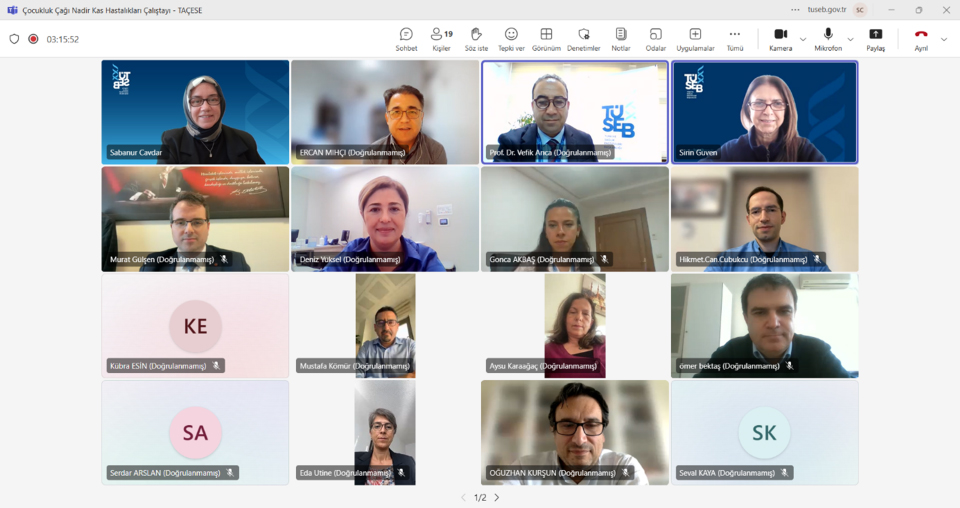The image size is (960, 508).
Task: Go to next participant page arrow
Action: click(497, 497)
